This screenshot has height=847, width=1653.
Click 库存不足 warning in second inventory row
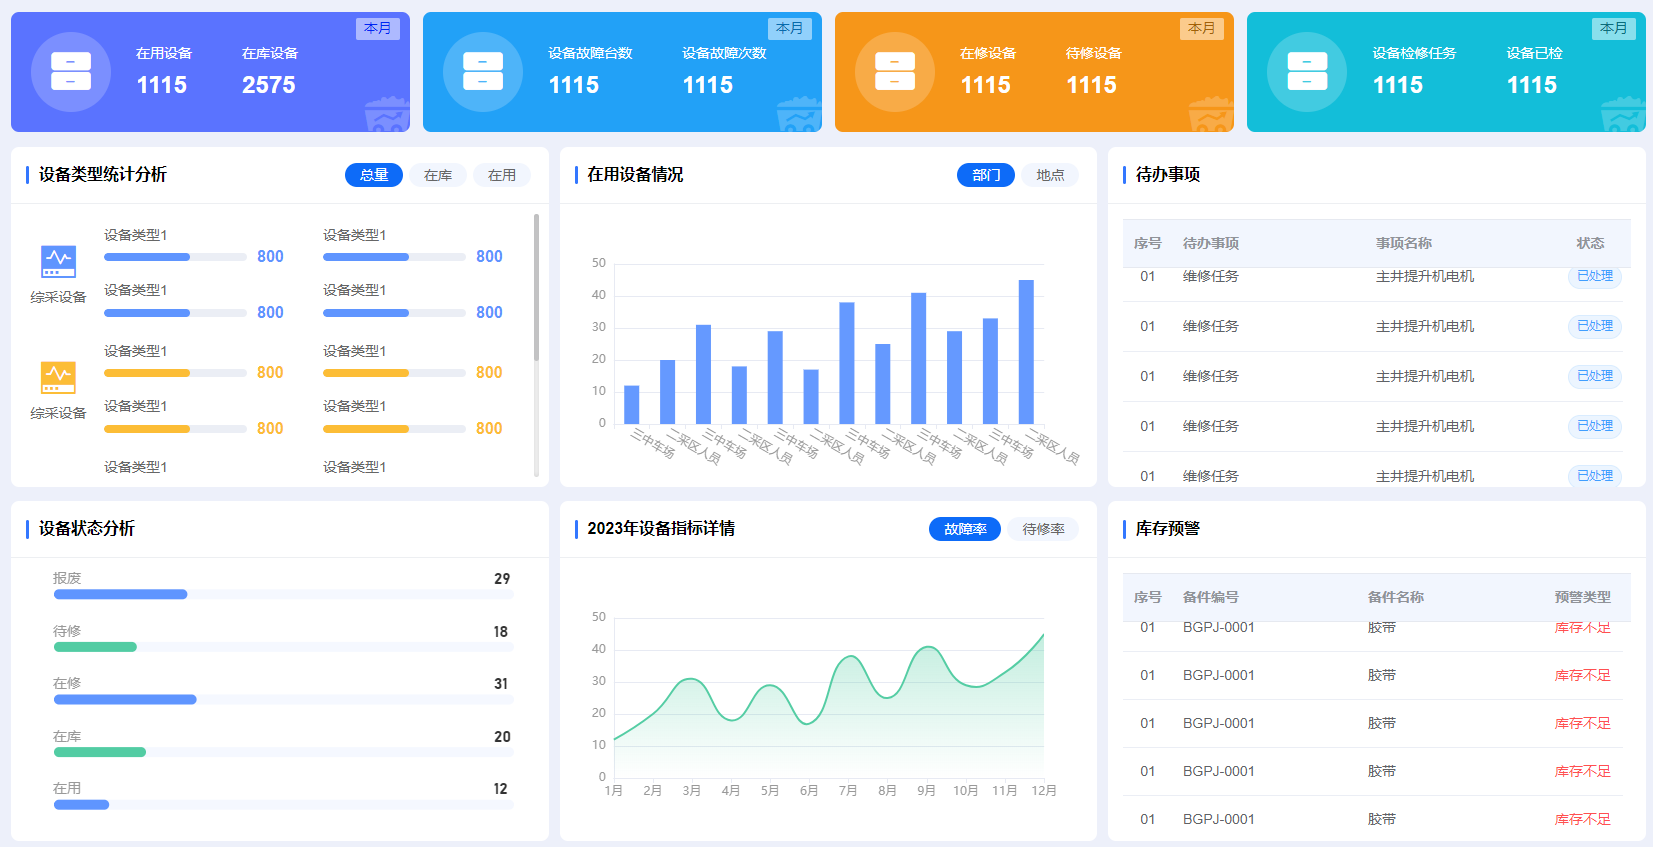(1583, 675)
